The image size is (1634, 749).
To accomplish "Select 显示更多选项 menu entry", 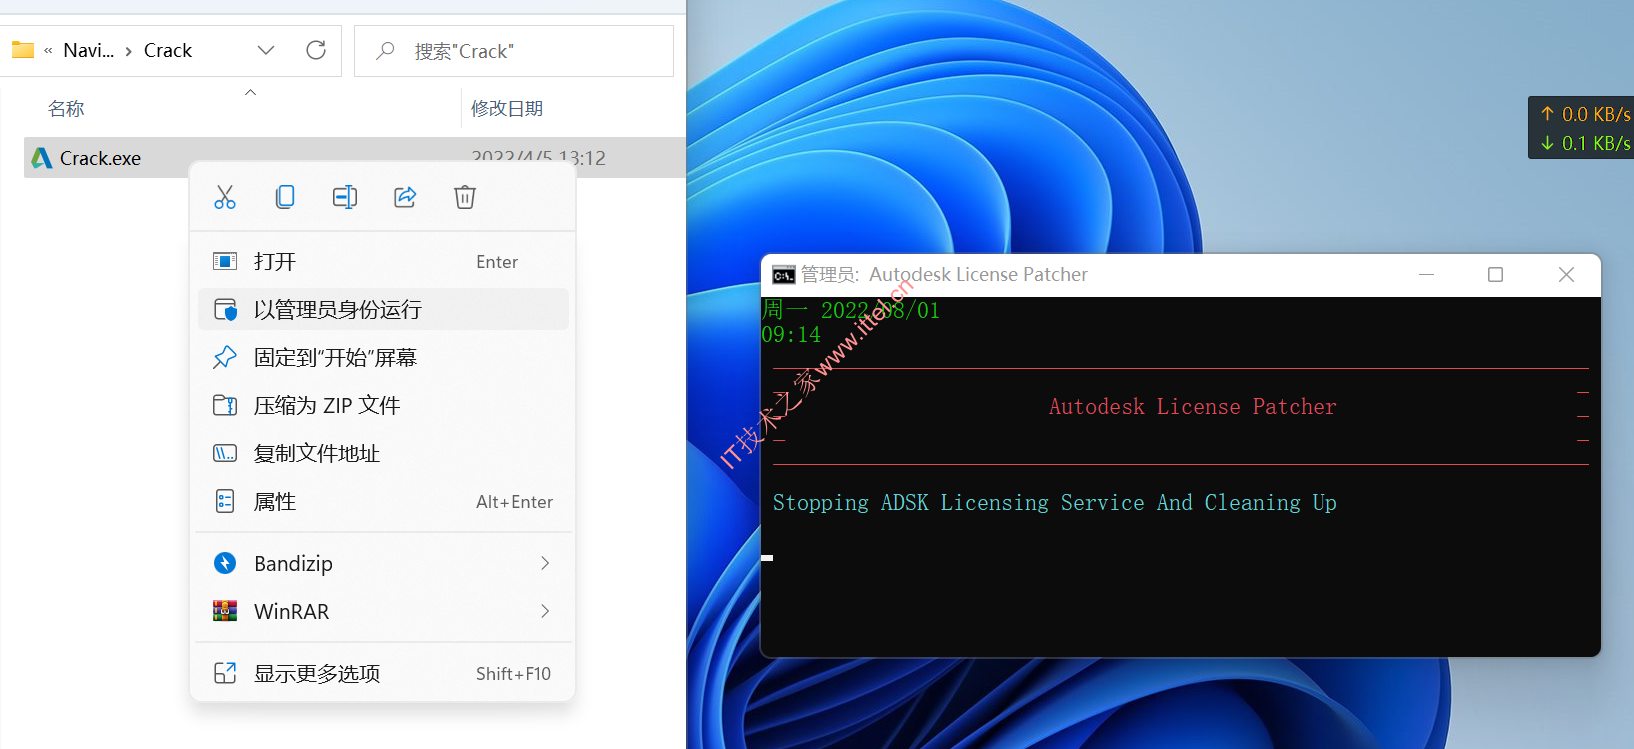I will coord(384,674).
